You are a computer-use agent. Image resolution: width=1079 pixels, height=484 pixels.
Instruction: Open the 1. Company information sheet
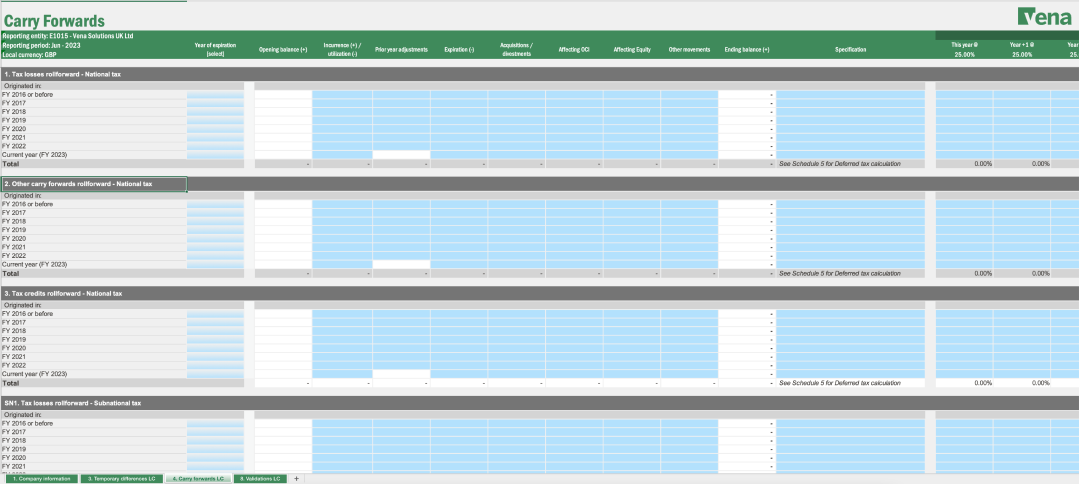(41, 478)
